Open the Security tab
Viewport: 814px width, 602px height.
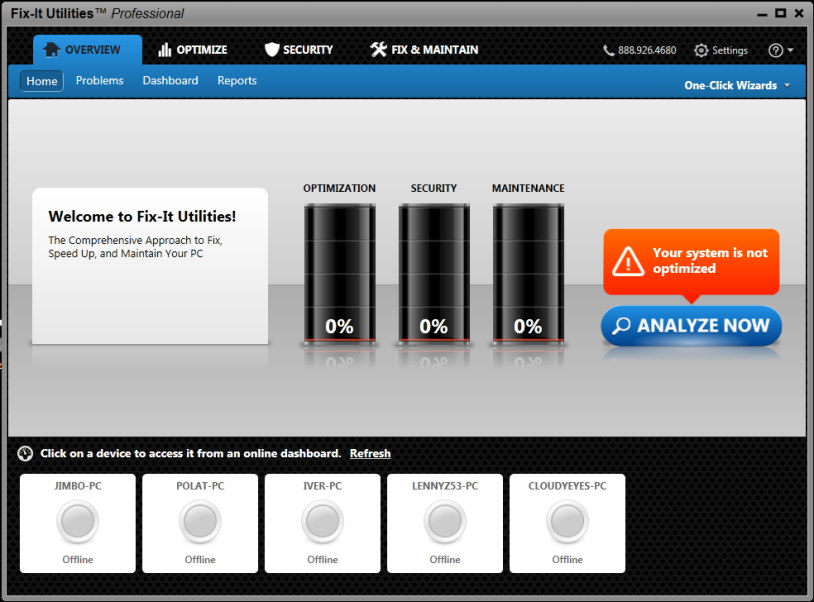[x=299, y=50]
